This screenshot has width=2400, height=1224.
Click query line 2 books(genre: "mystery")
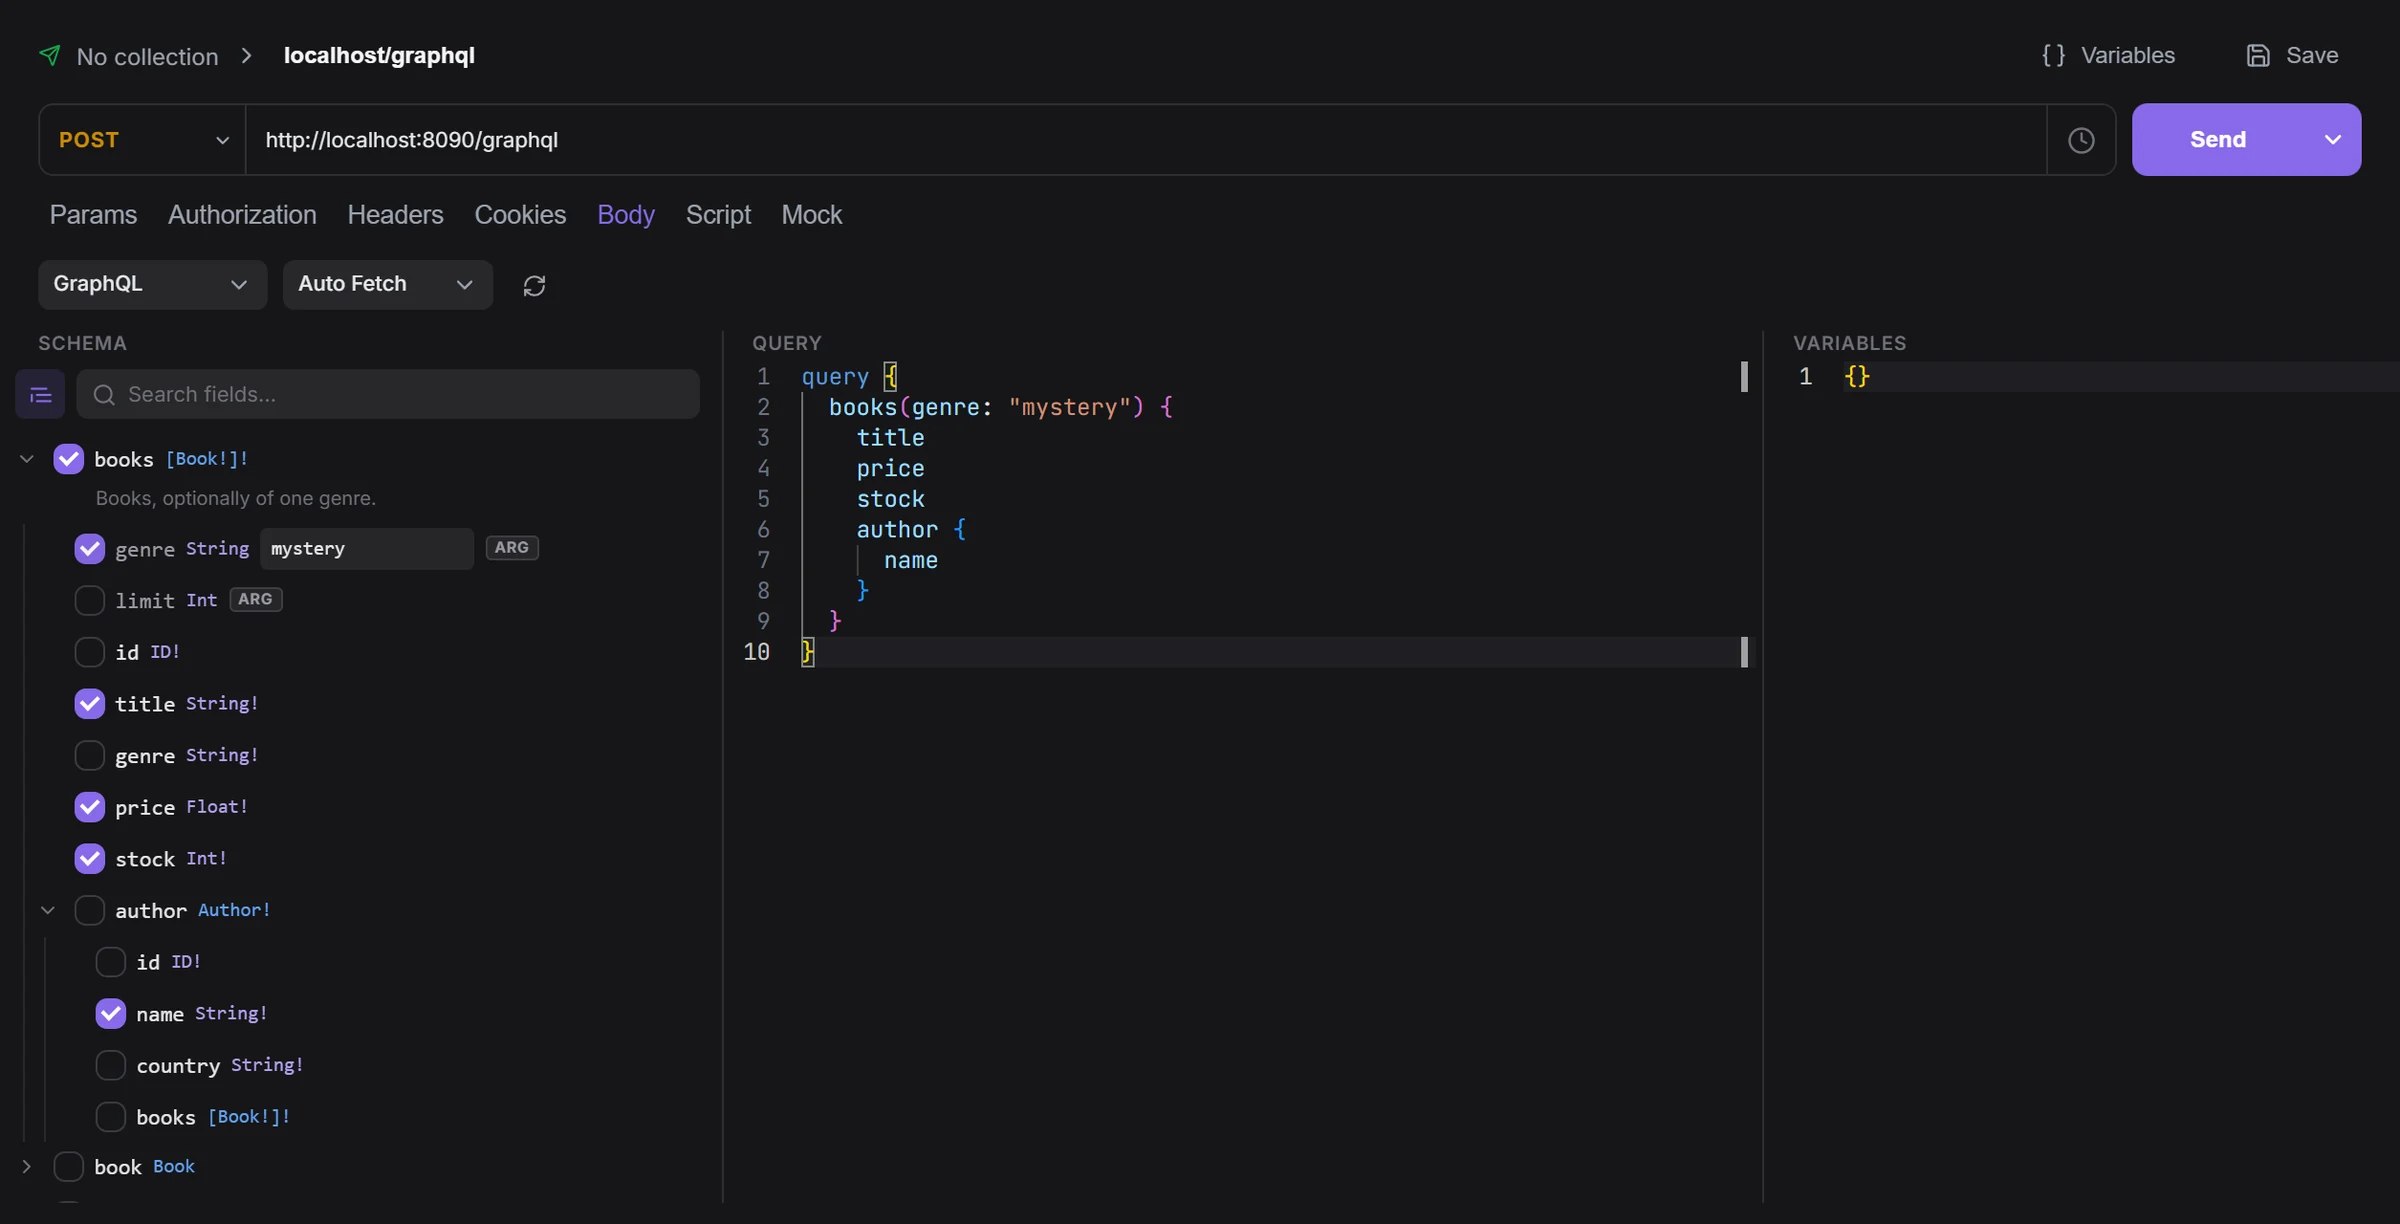1000,407
